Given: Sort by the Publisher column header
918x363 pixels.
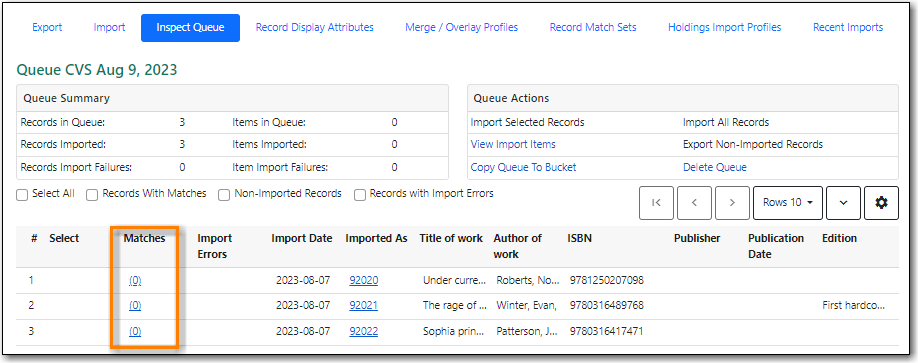Looking at the screenshot, I should click(697, 238).
